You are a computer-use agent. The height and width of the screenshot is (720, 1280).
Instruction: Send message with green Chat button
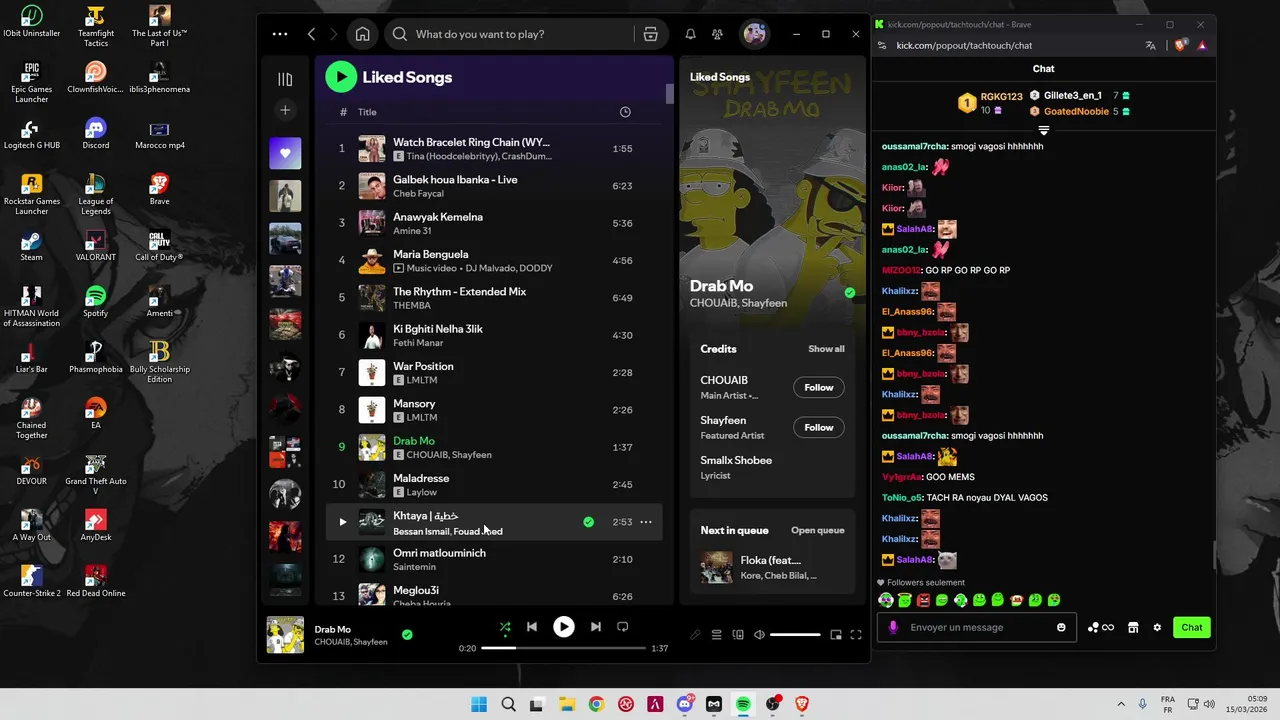[x=1192, y=627]
